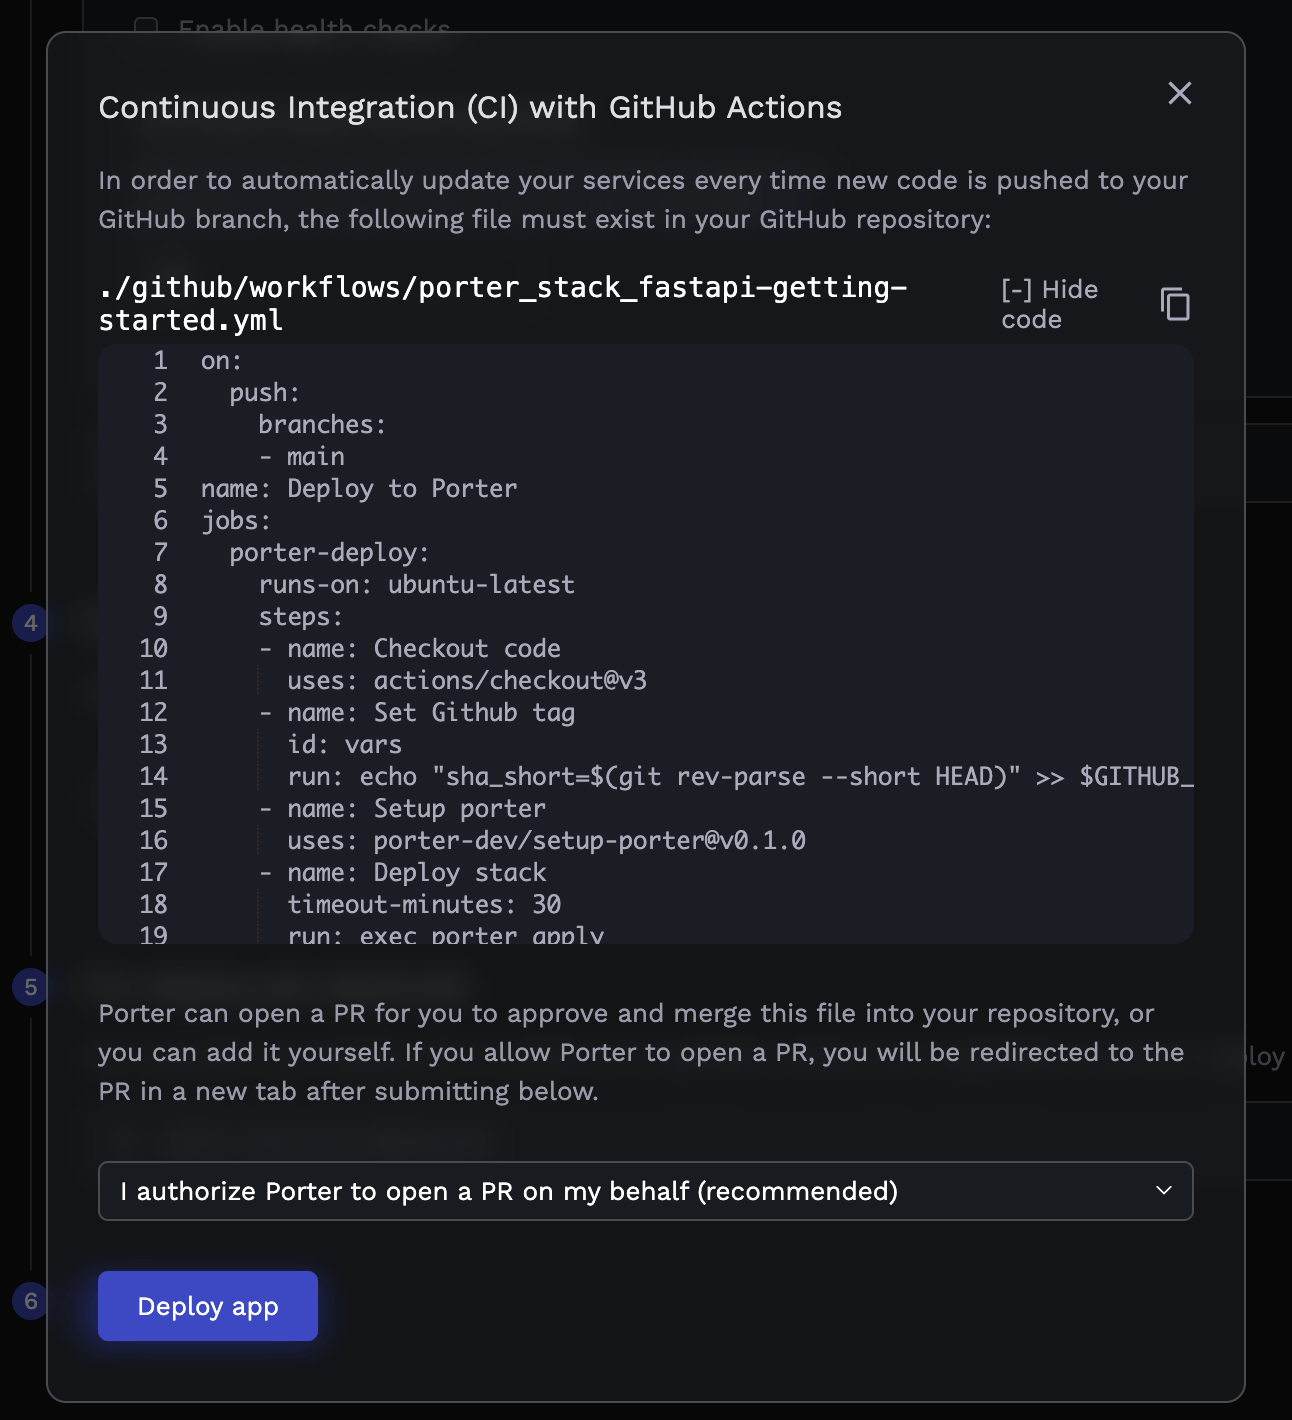Click code line '- name: Set Github tag'
This screenshot has height=1420, width=1292.
tap(417, 713)
